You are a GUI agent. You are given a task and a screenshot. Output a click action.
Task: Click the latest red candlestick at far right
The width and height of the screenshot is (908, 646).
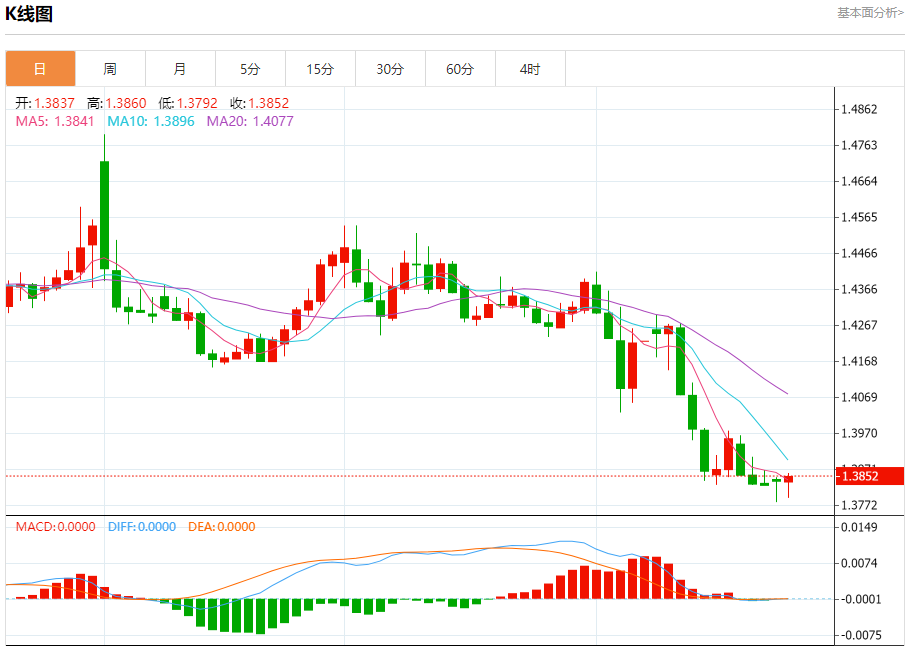(x=788, y=479)
